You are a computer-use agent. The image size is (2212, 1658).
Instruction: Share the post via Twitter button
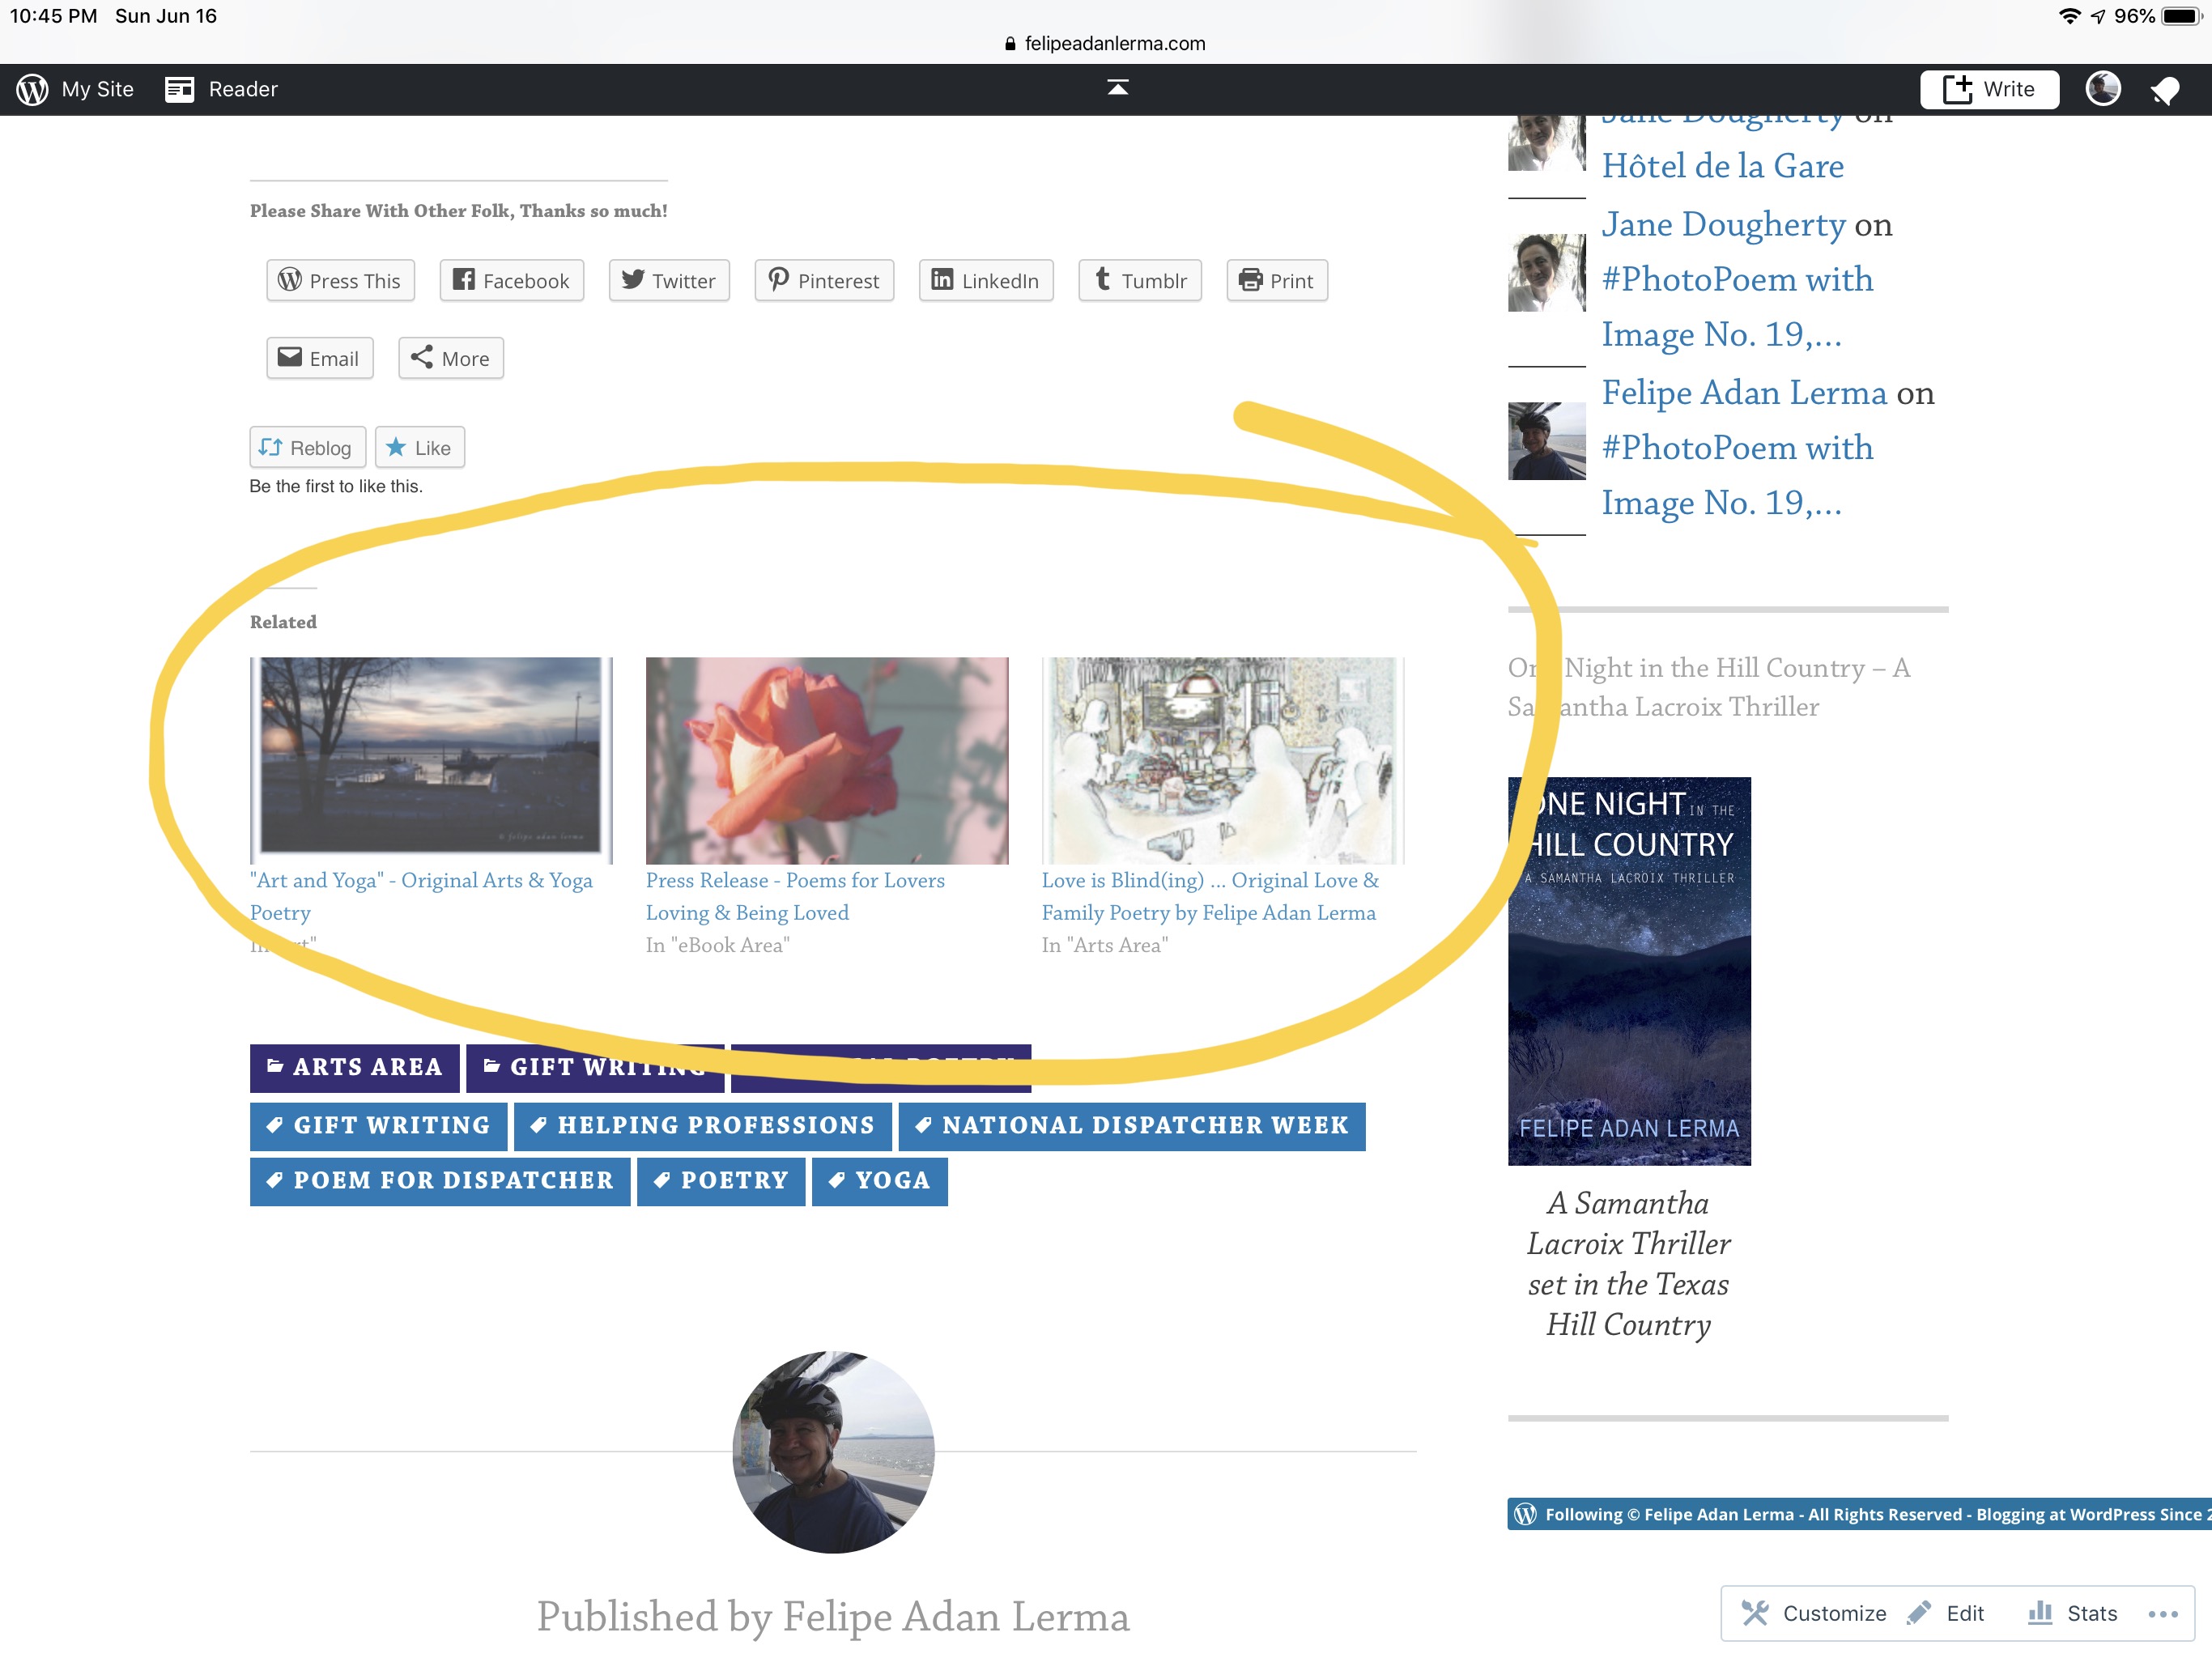coord(668,281)
